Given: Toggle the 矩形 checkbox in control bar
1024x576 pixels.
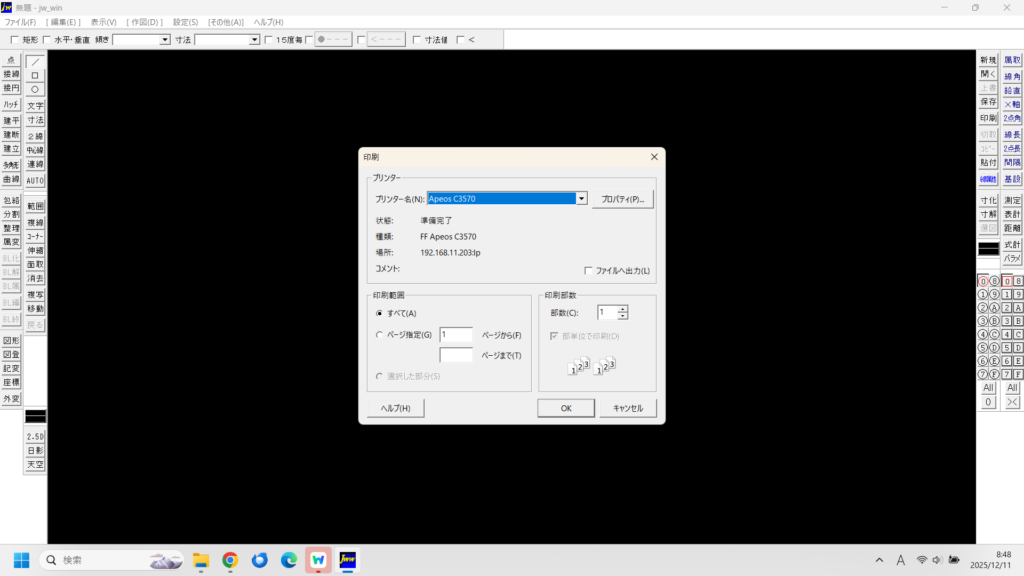Looking at the screenshot, I should [x=14, y=40].
